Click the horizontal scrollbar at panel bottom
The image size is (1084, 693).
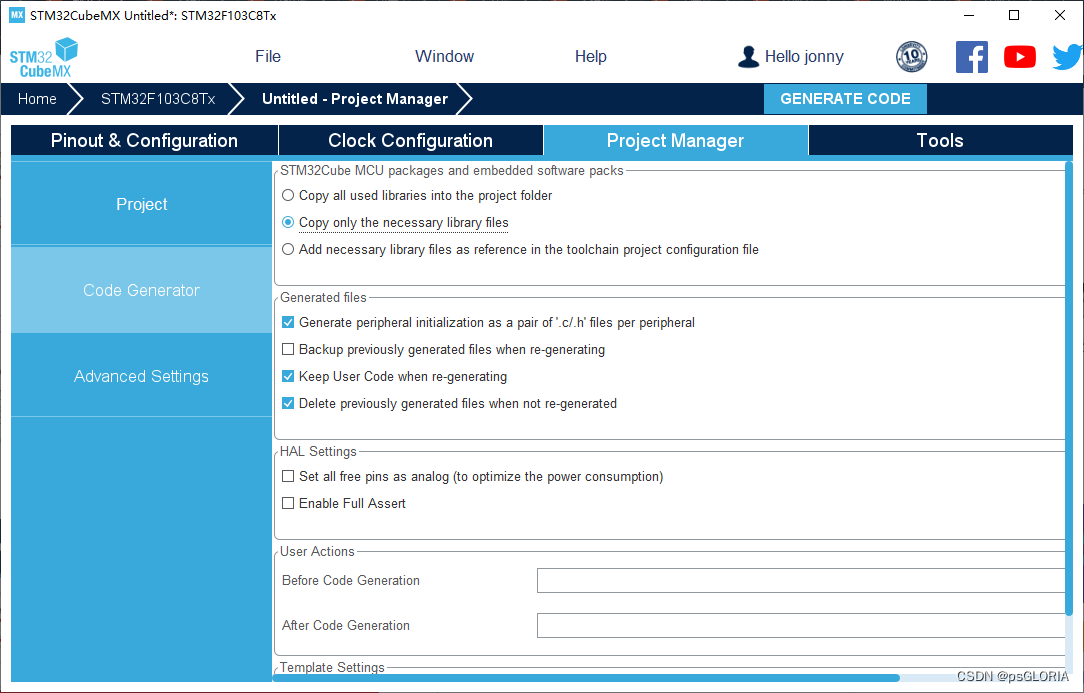click(x=586, y=678)
